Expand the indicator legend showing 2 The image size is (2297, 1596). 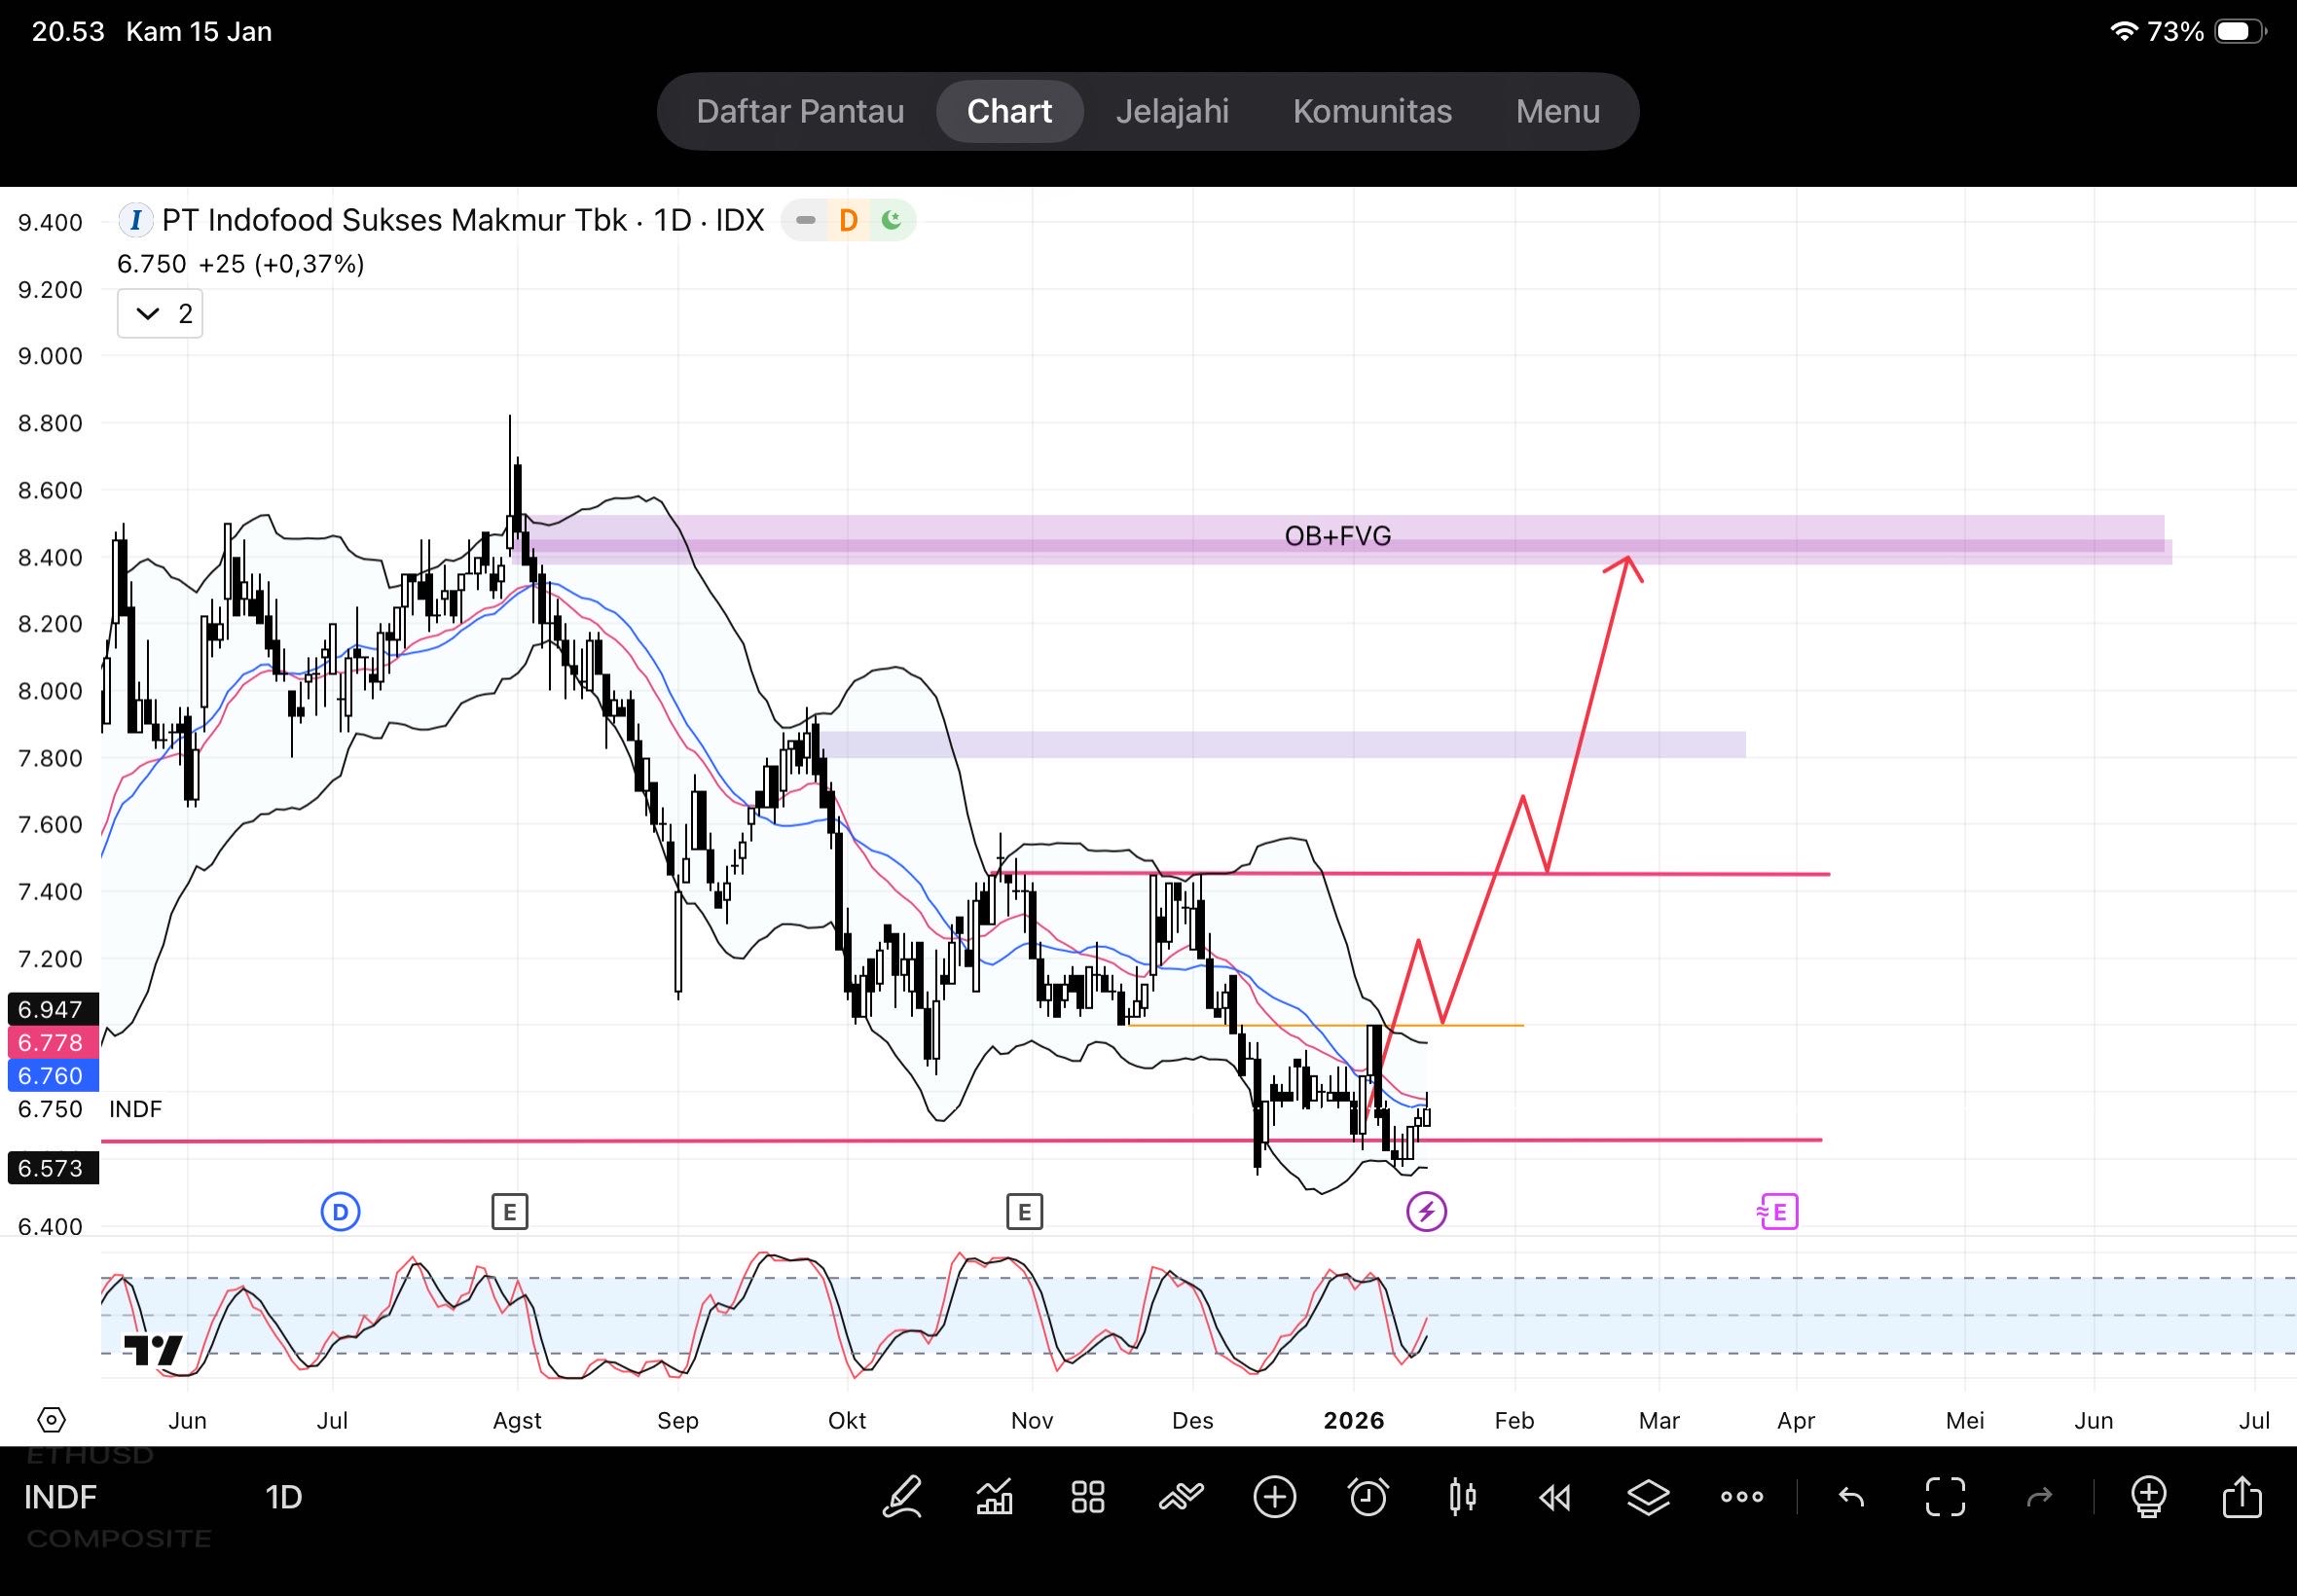[160, 314]
